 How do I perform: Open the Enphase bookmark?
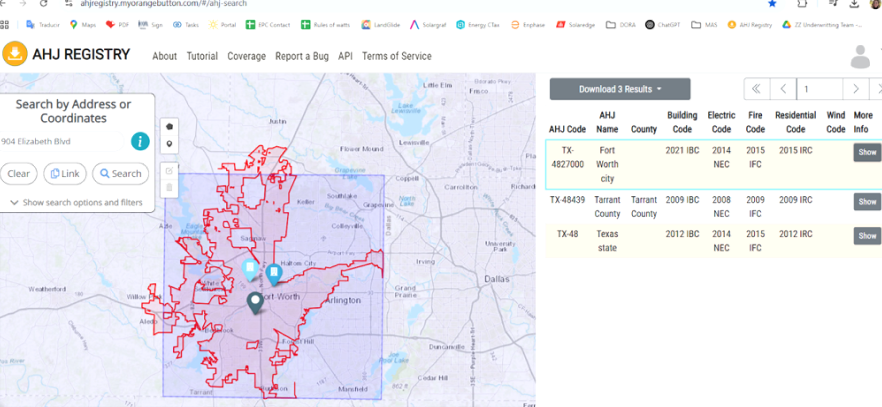pos(528,25)
